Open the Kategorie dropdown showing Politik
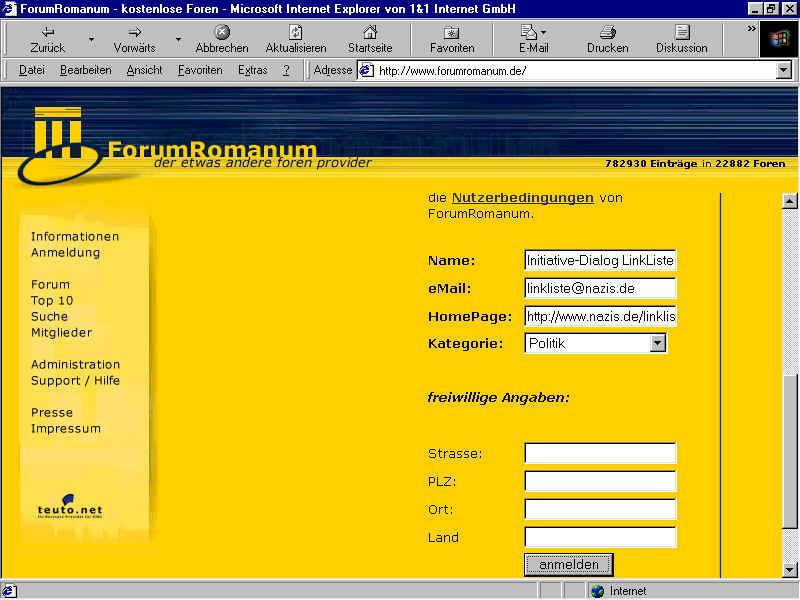This screenshot has height=600, width=800. (595, 343)
